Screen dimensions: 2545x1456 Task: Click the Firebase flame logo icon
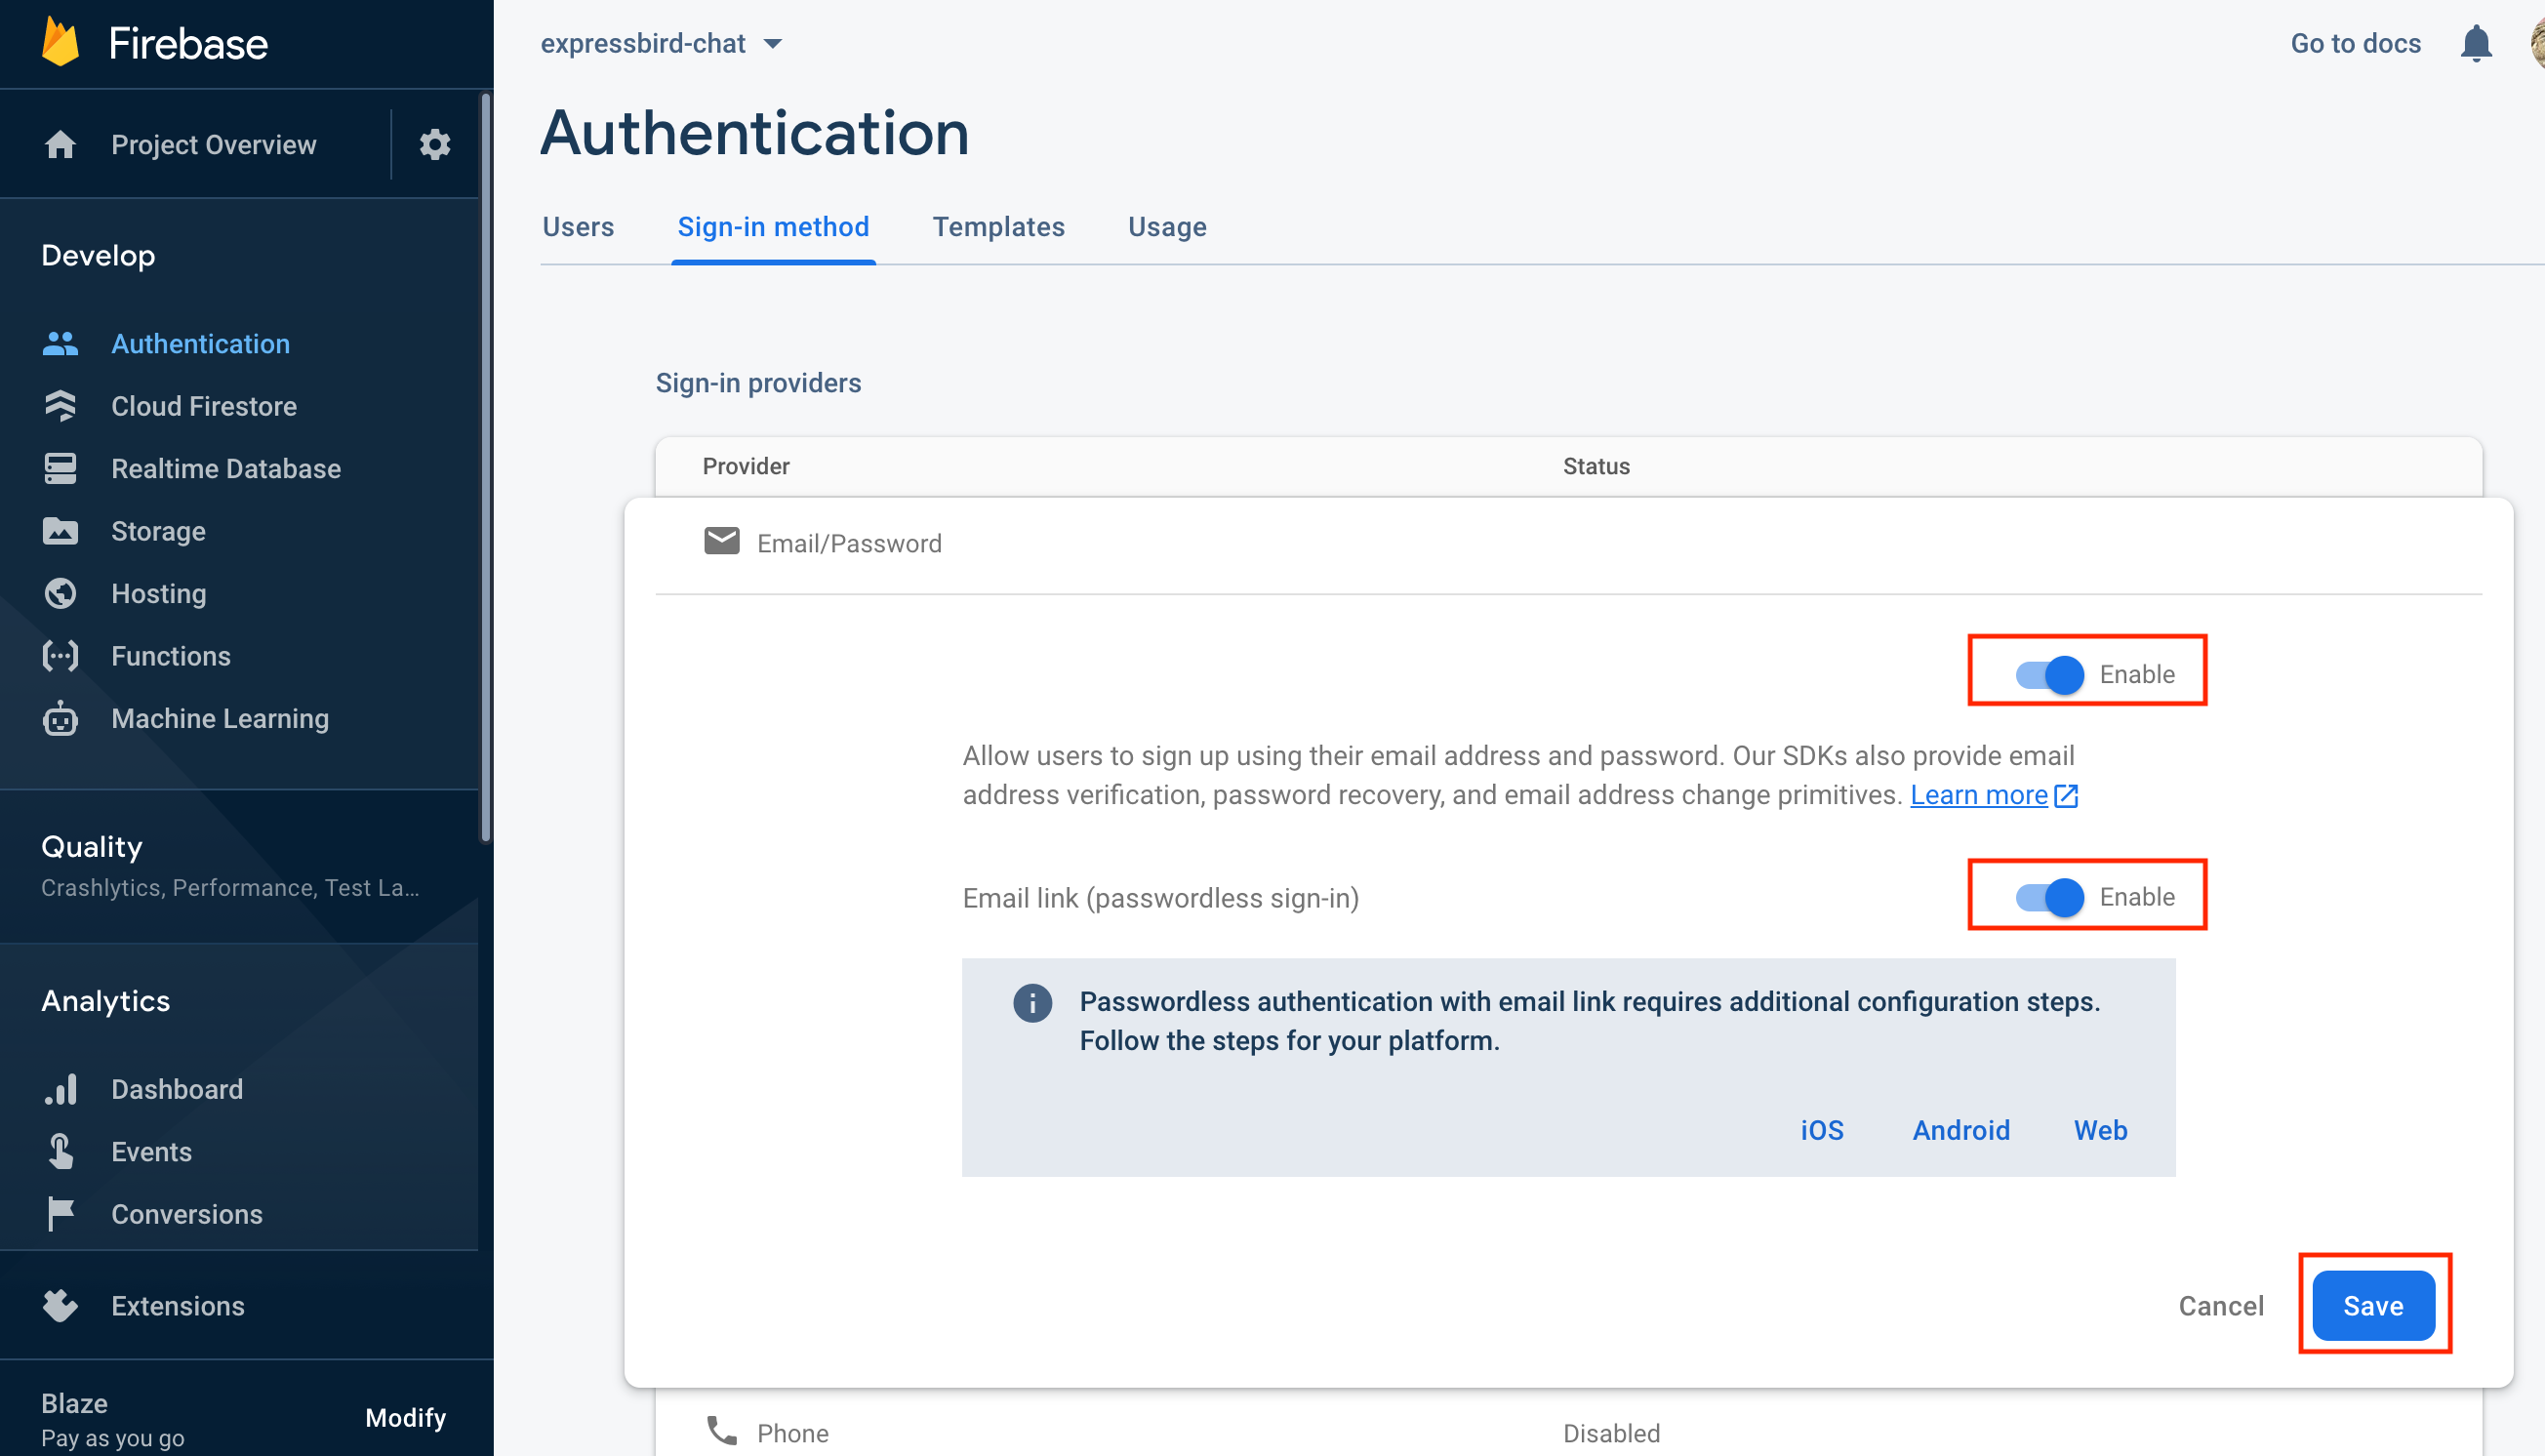point(60,43)
